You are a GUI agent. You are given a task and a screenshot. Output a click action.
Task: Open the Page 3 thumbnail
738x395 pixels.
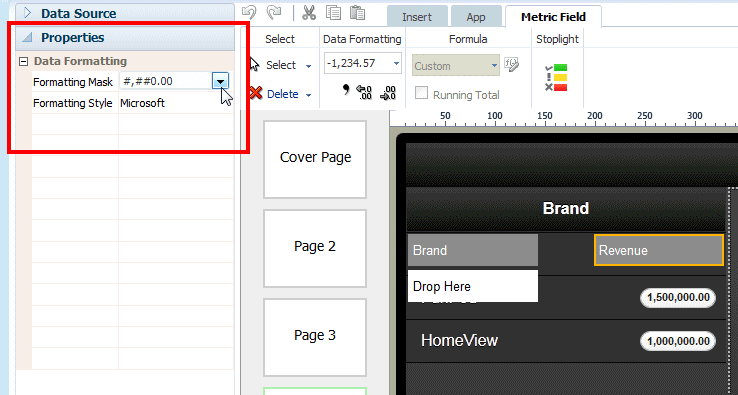(x=315, y=337)
